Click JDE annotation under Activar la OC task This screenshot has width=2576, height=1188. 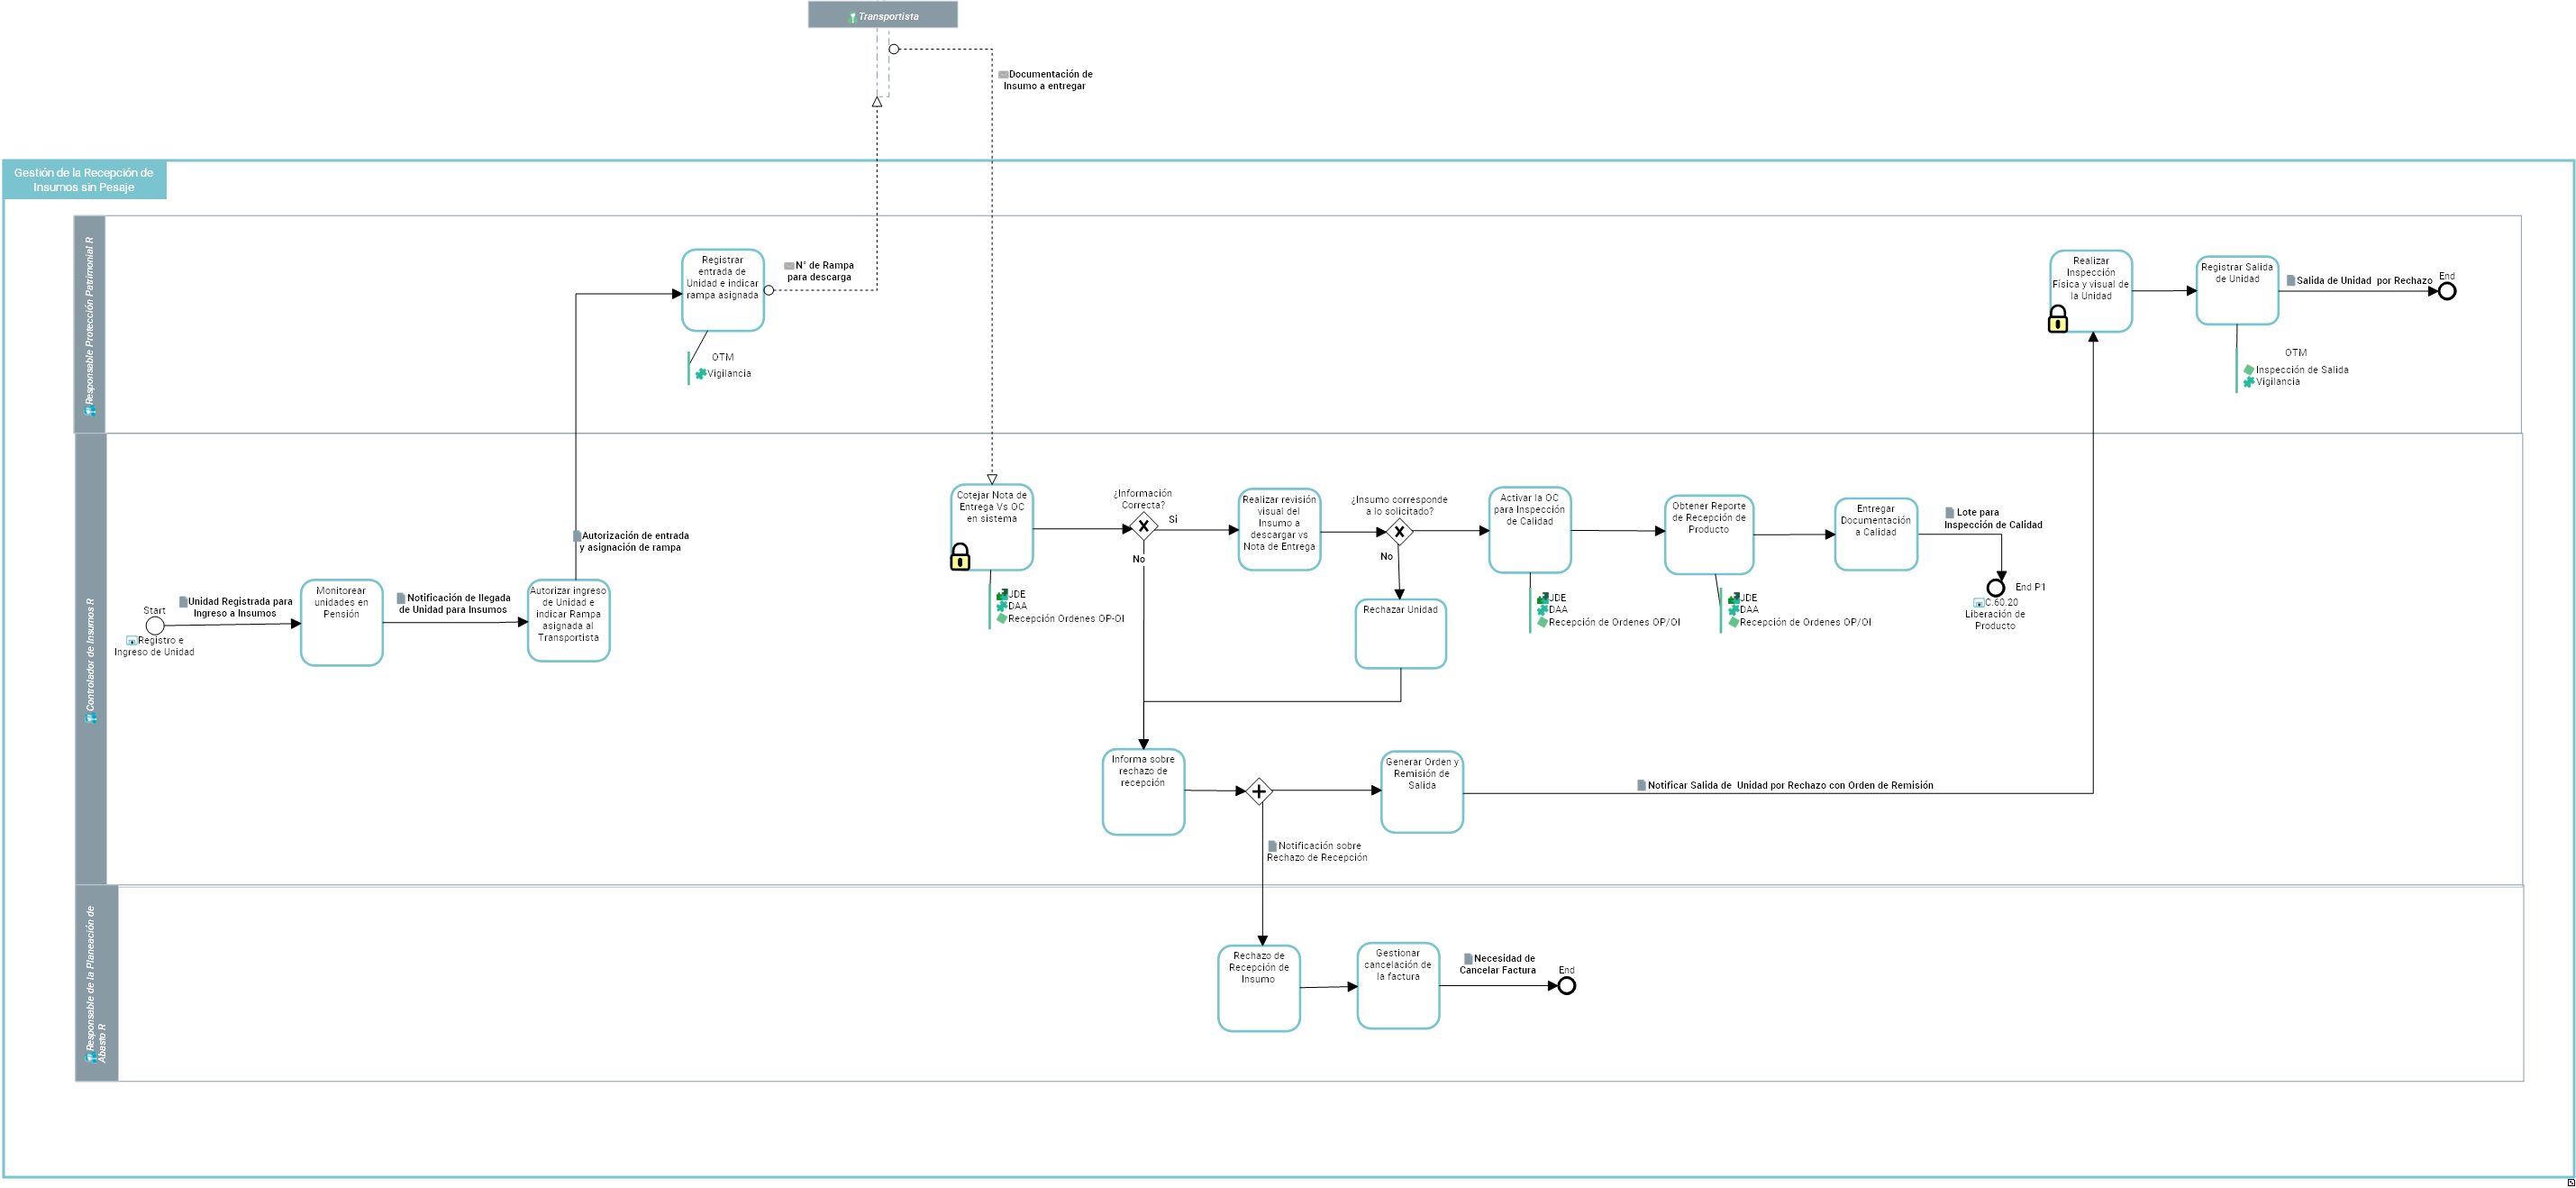(x=1552, y=598)
